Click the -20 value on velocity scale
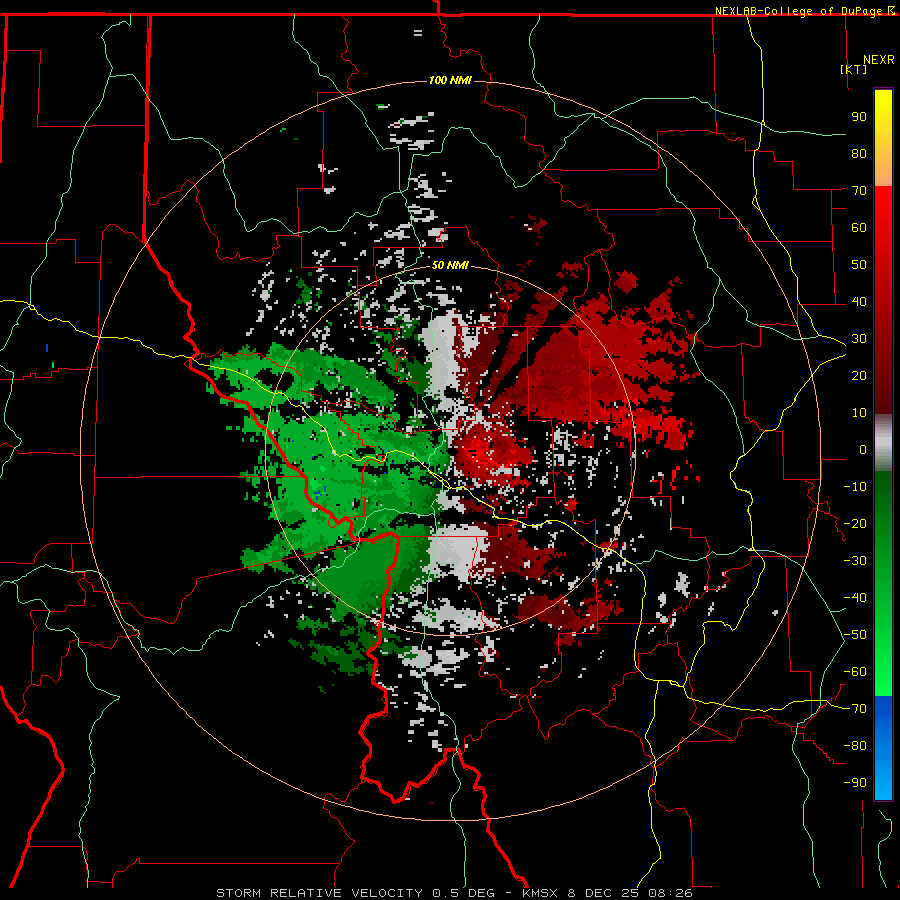Screen dimensions: 900x900 (x=855, y=523)
